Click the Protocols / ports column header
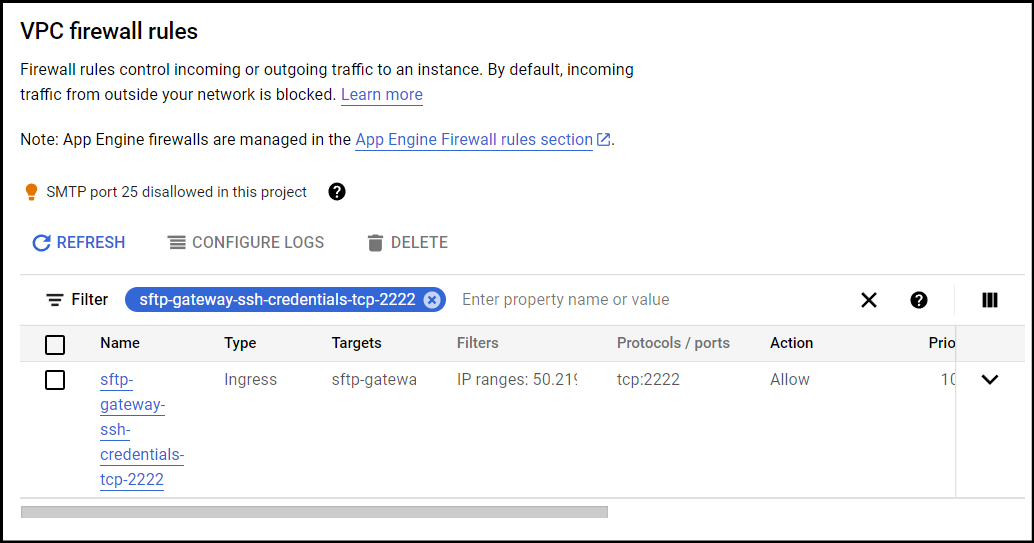 tap(673, 343)
